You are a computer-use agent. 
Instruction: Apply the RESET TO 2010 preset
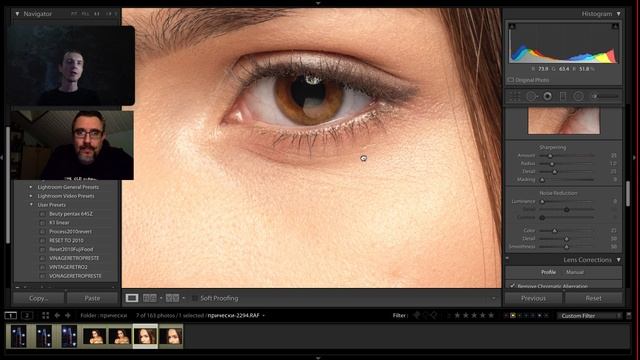pos(66,240)
